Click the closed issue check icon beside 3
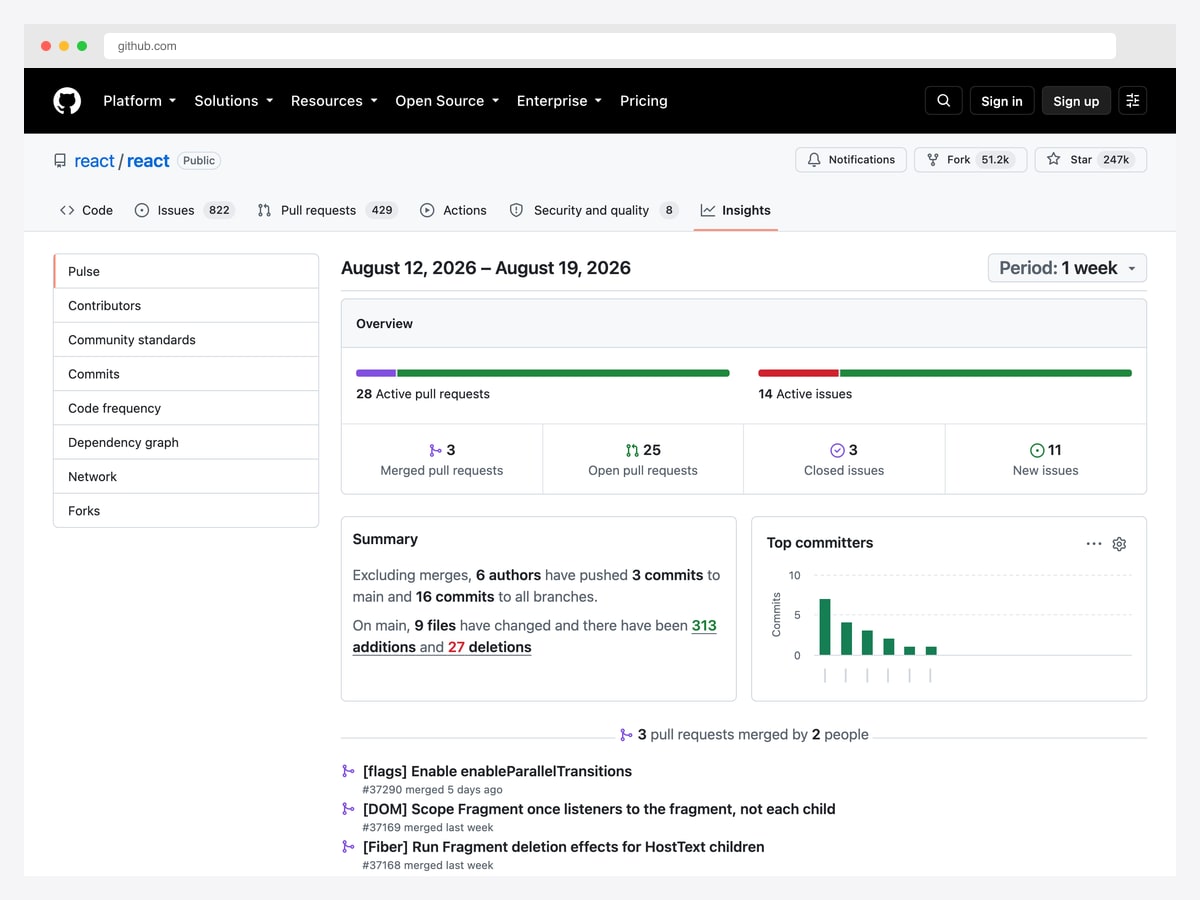This screenshot has height=900, width=1200. click(x=837, y=450)
